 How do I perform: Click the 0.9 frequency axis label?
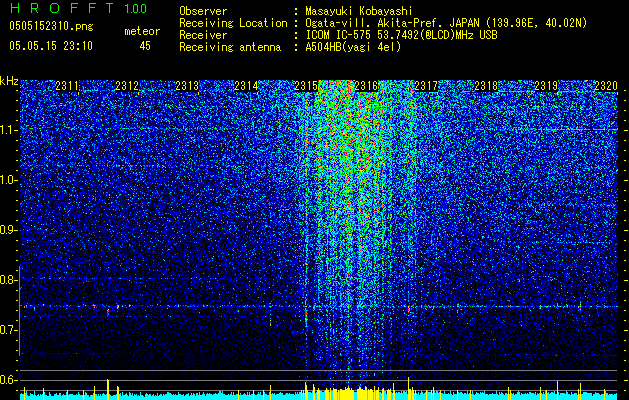9,230
